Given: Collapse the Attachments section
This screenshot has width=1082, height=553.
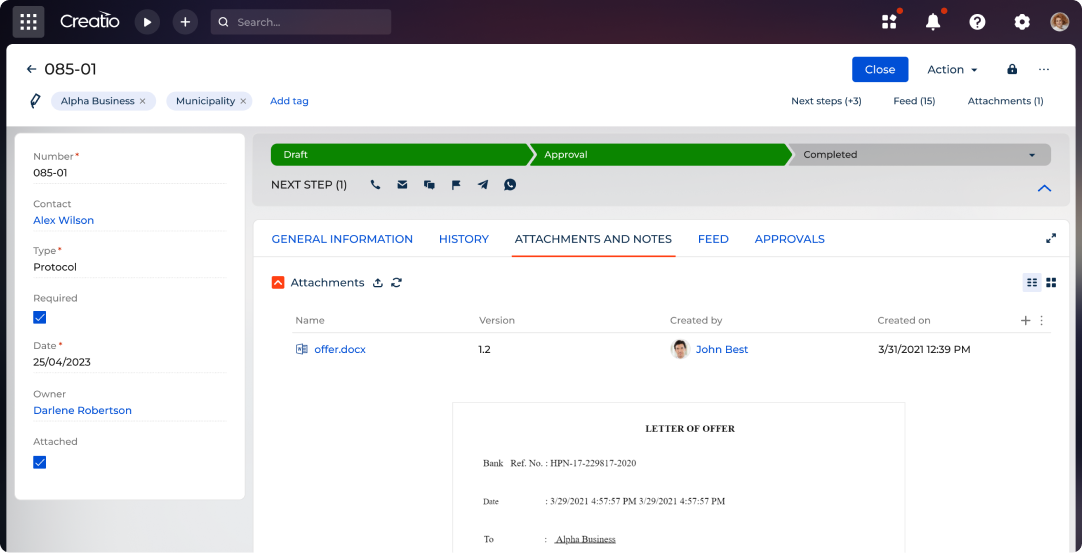Looking at the screenshot, I should point(278,283).
